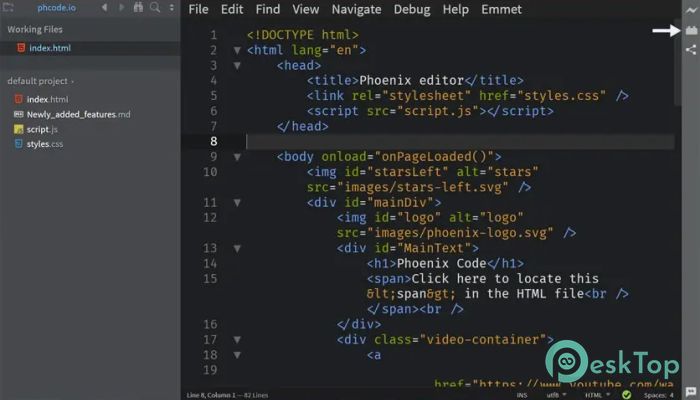Open the Emmet menu
700x400 pixels.
pos(501,9)
